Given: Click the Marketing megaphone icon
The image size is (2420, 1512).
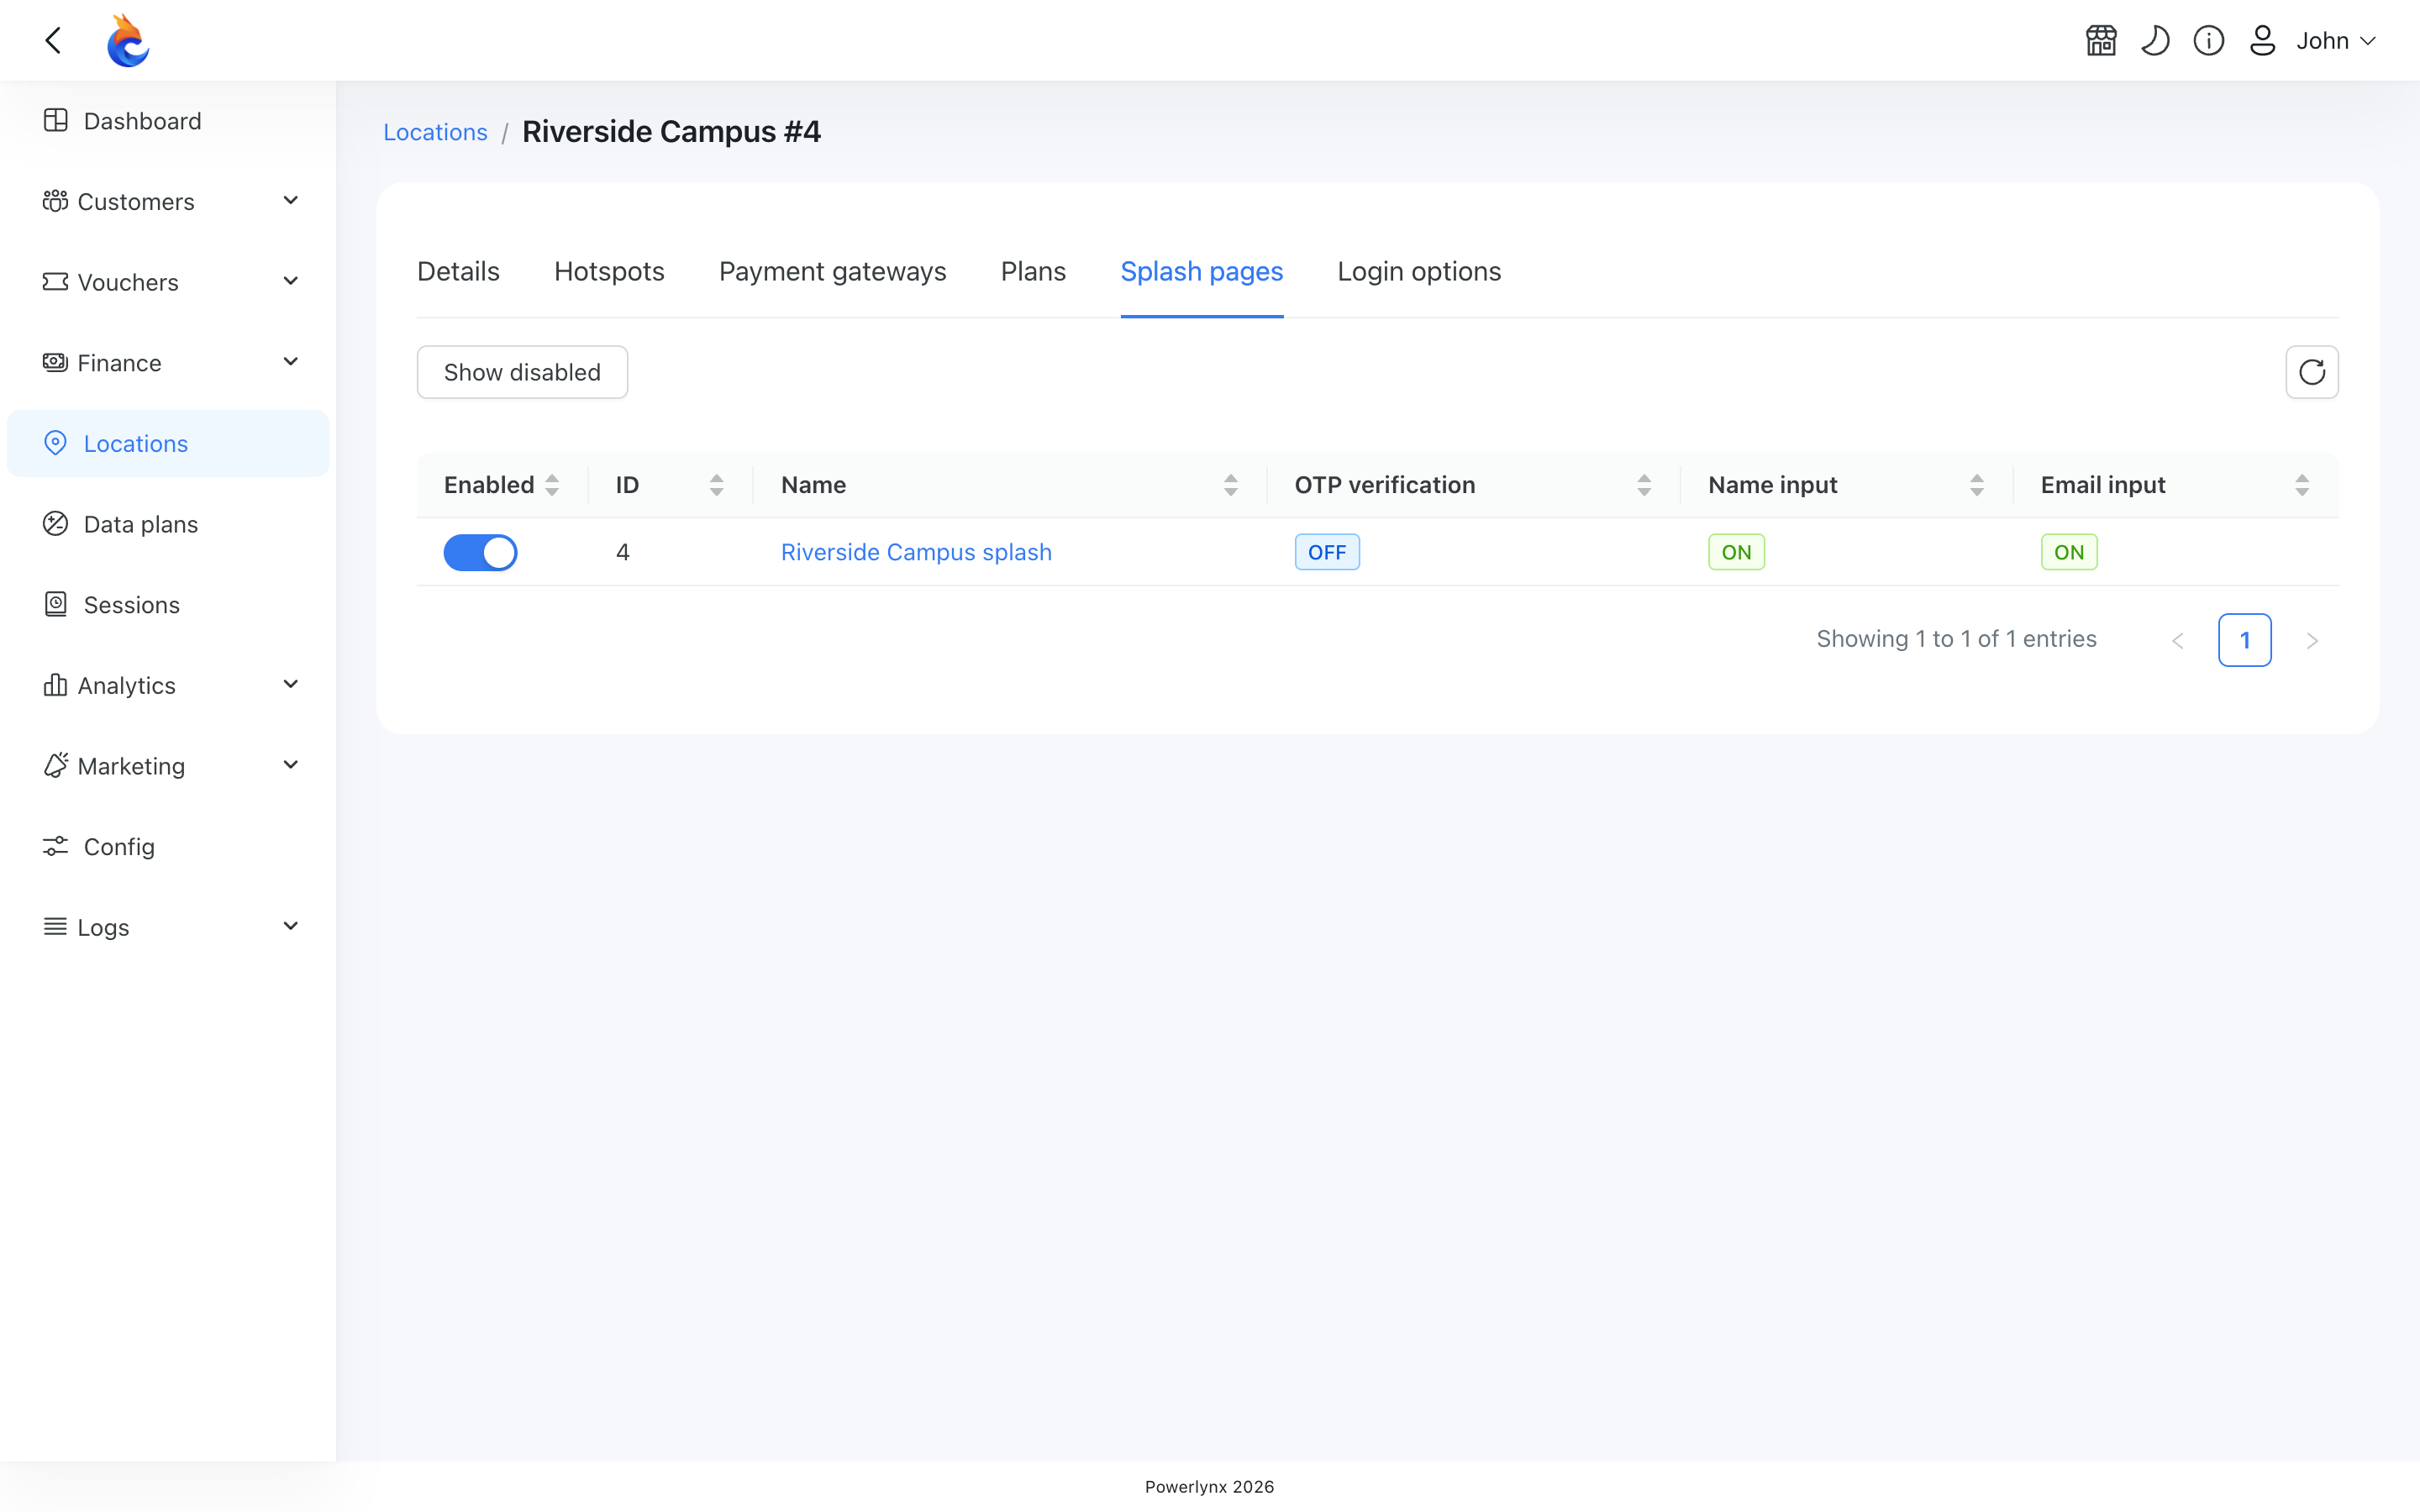Looking at the screenshot, I should [x=55, y=765].
